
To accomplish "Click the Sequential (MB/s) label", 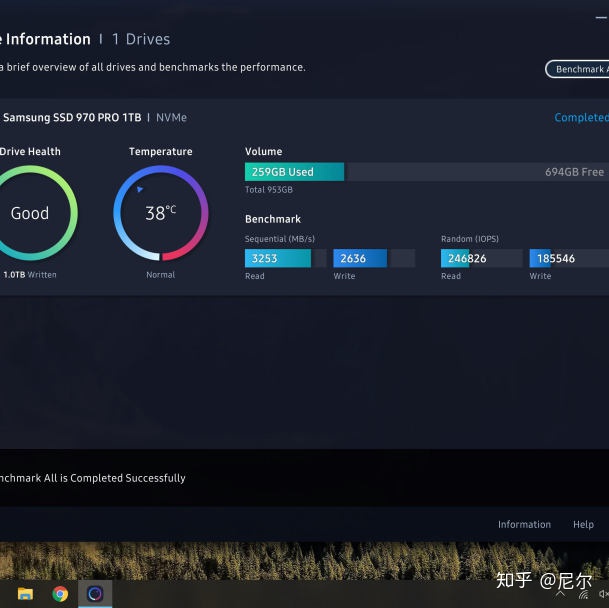I will coord(280,239).
